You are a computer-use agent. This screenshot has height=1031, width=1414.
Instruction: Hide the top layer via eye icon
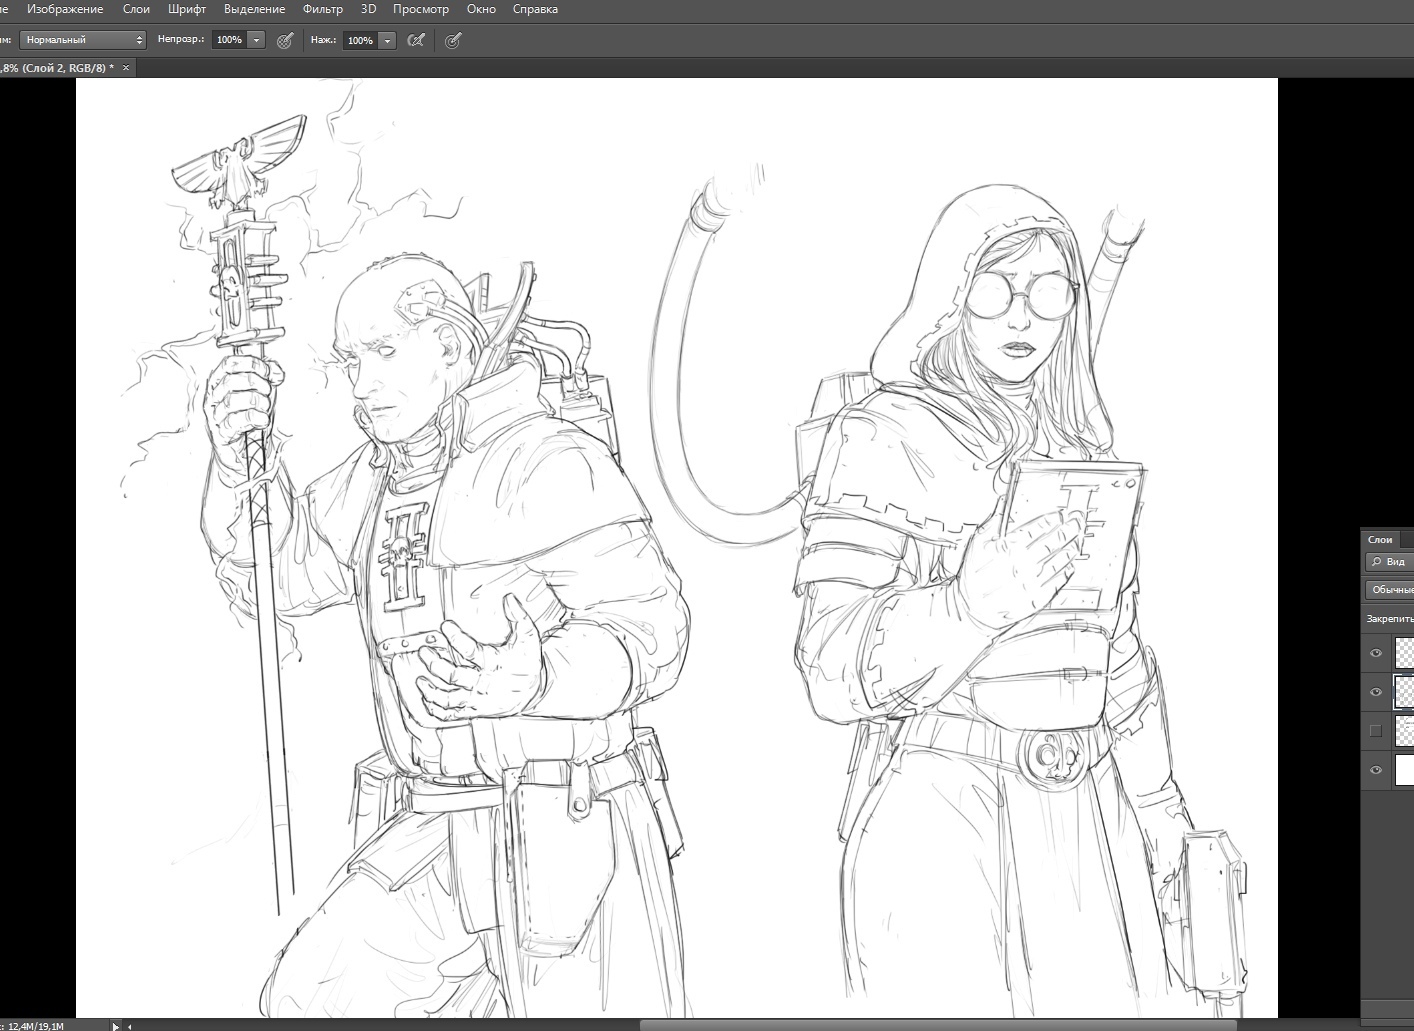point(1376,653)
